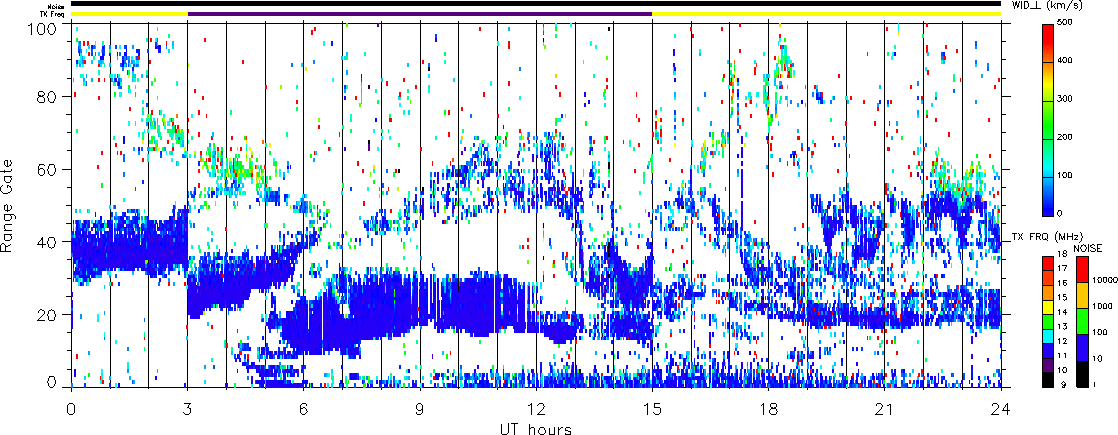
Task: Click x-axis tick label '3'
Action: (188, 410)
